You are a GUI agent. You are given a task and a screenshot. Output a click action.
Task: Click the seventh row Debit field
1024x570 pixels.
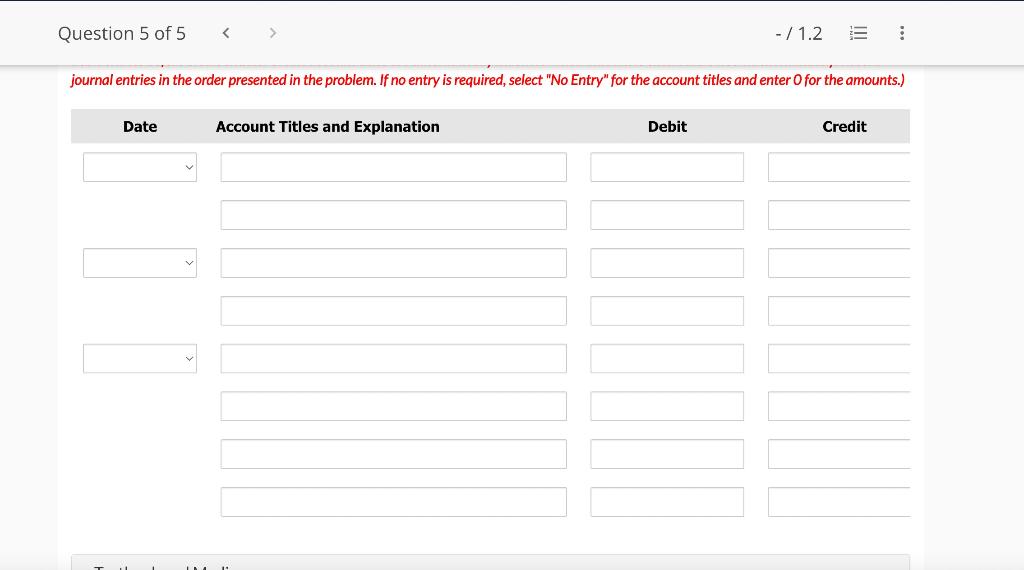[x=667, y=454]
